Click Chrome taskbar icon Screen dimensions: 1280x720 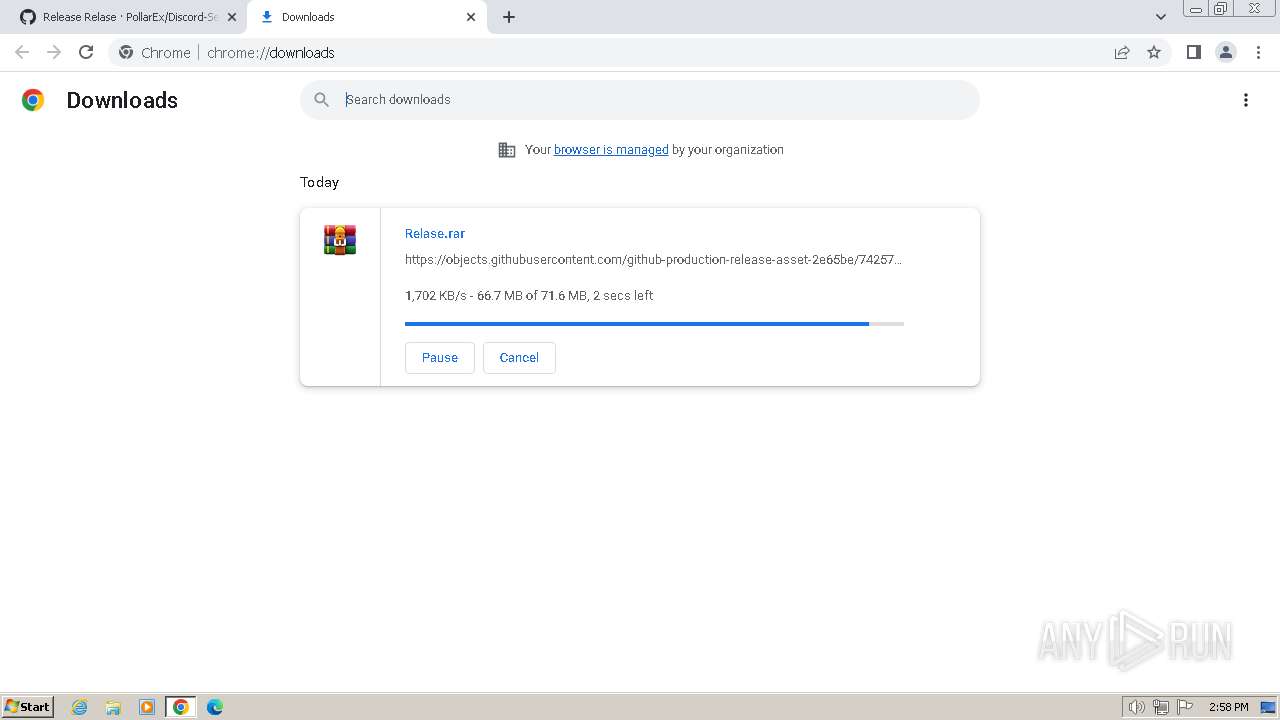coord(181,707)
